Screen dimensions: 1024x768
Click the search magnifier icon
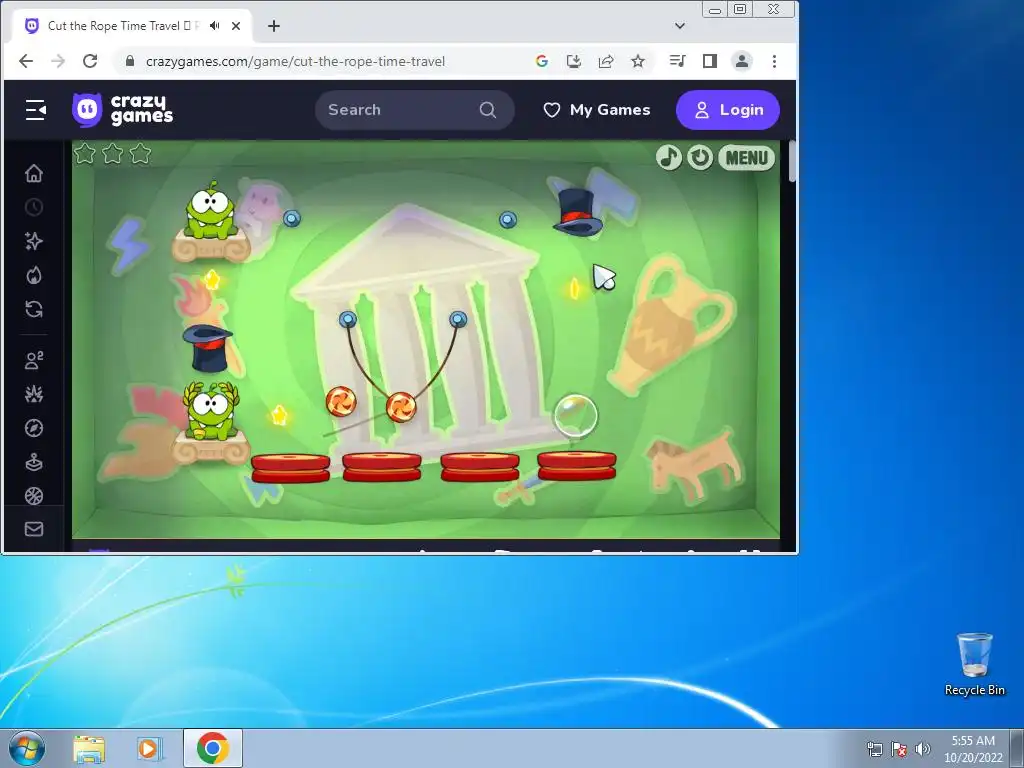tap(488, 110)
